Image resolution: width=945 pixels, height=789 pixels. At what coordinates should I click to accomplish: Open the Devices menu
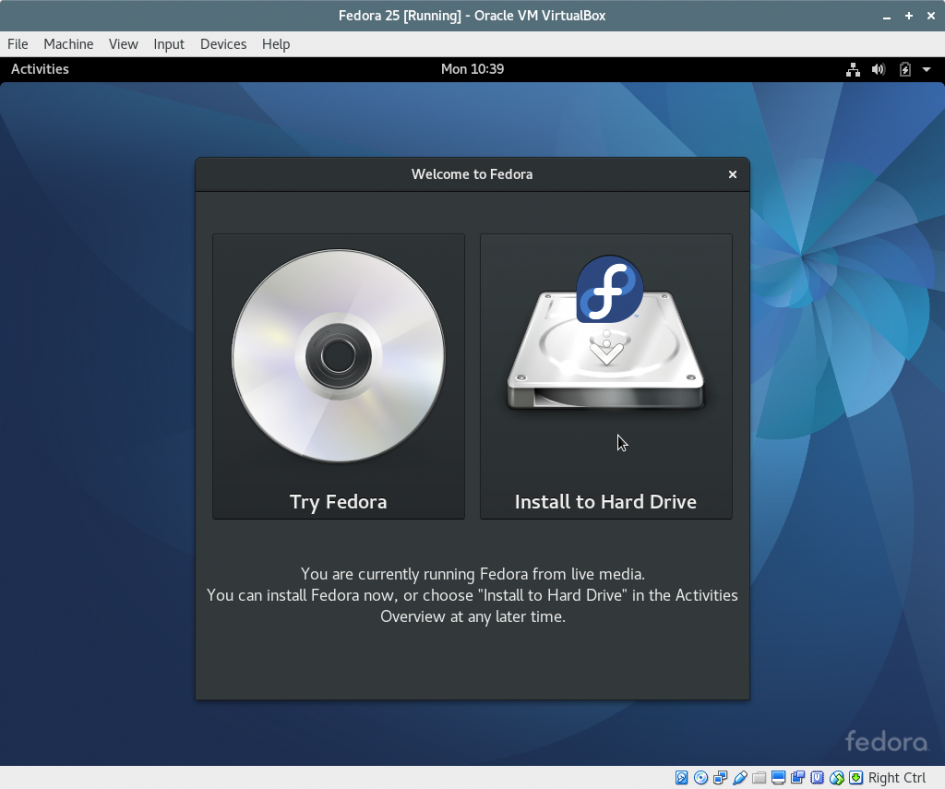(223, 44)
